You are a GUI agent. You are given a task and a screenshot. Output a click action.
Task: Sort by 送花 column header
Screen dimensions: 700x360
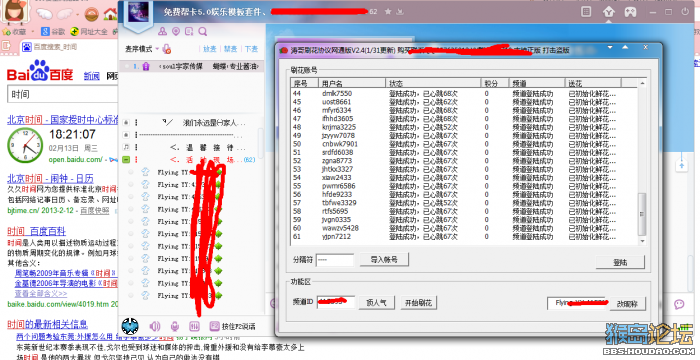[x=593, y=83]
